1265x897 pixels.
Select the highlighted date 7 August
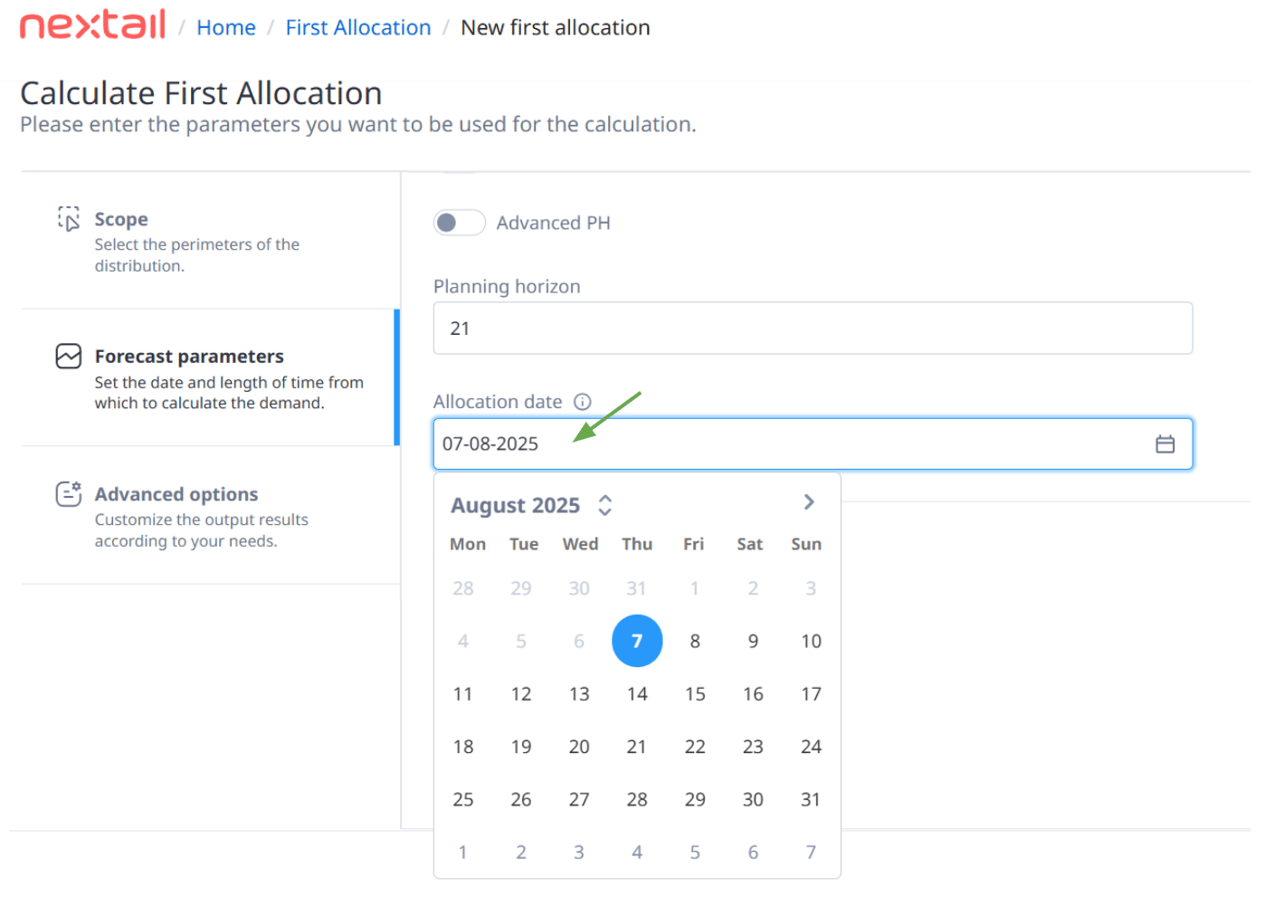(x=637, y=641)
